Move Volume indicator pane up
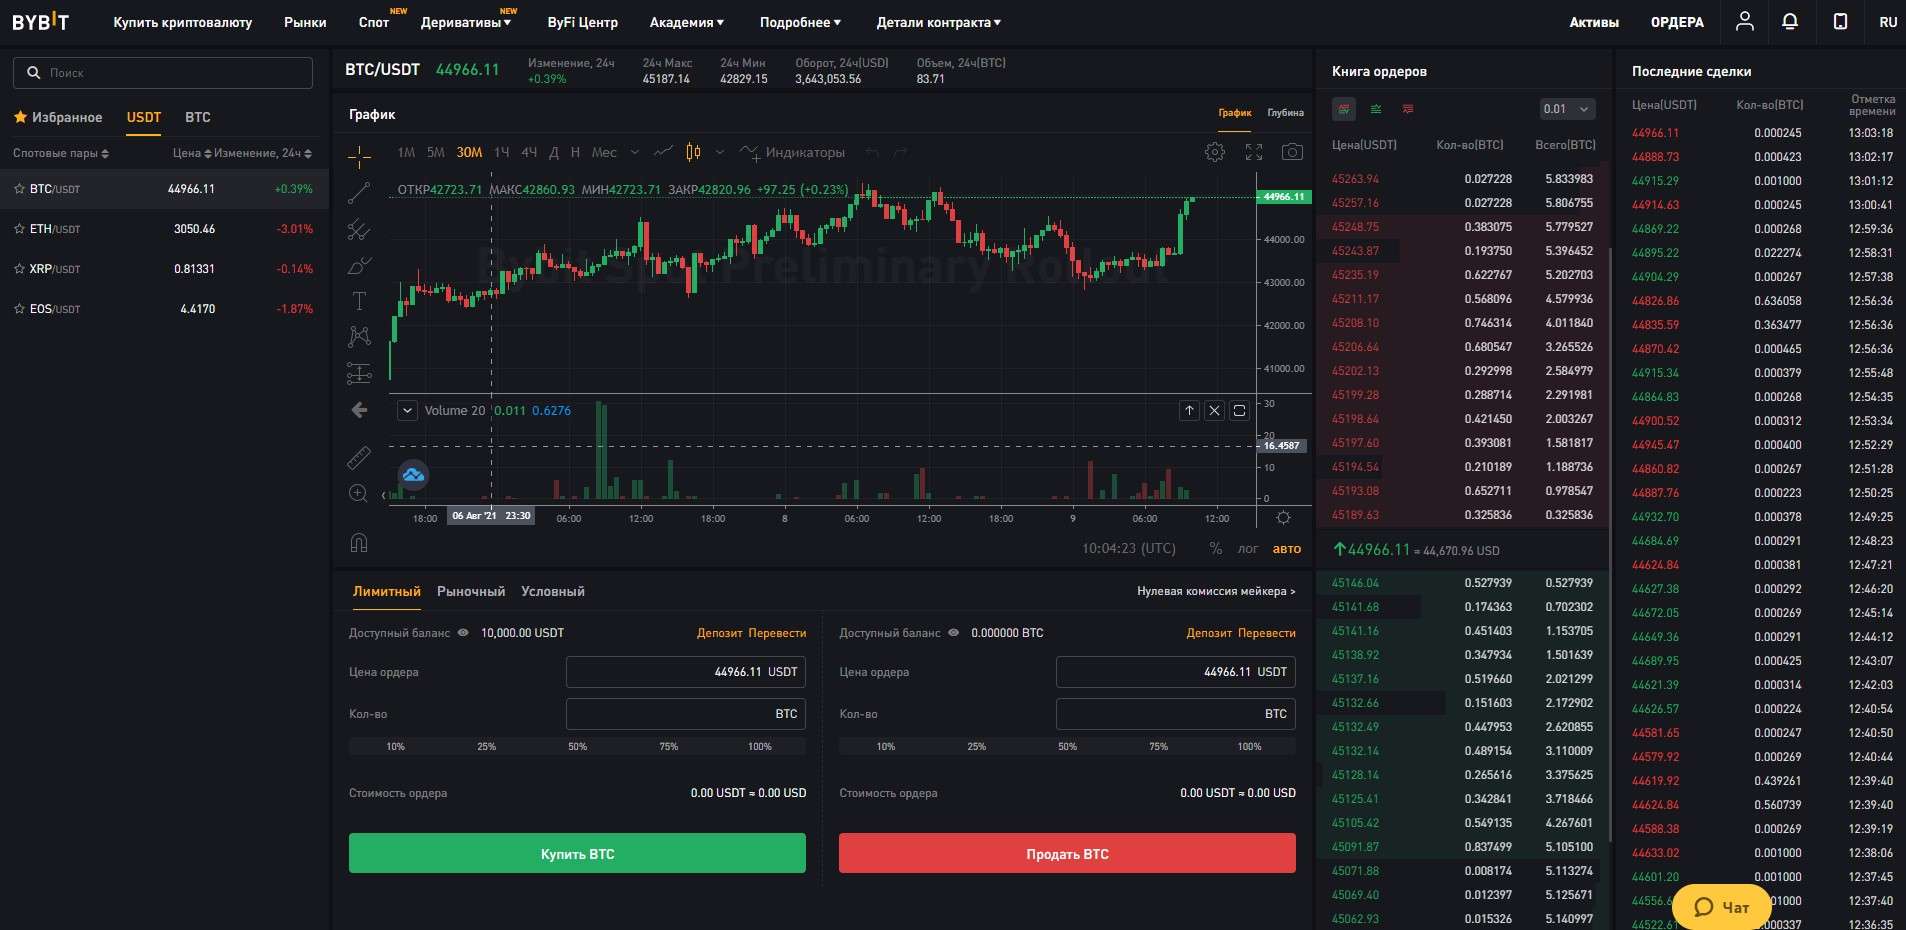Image resolution: width=1906 pixels, height=930 pixels. [1189, 410]
